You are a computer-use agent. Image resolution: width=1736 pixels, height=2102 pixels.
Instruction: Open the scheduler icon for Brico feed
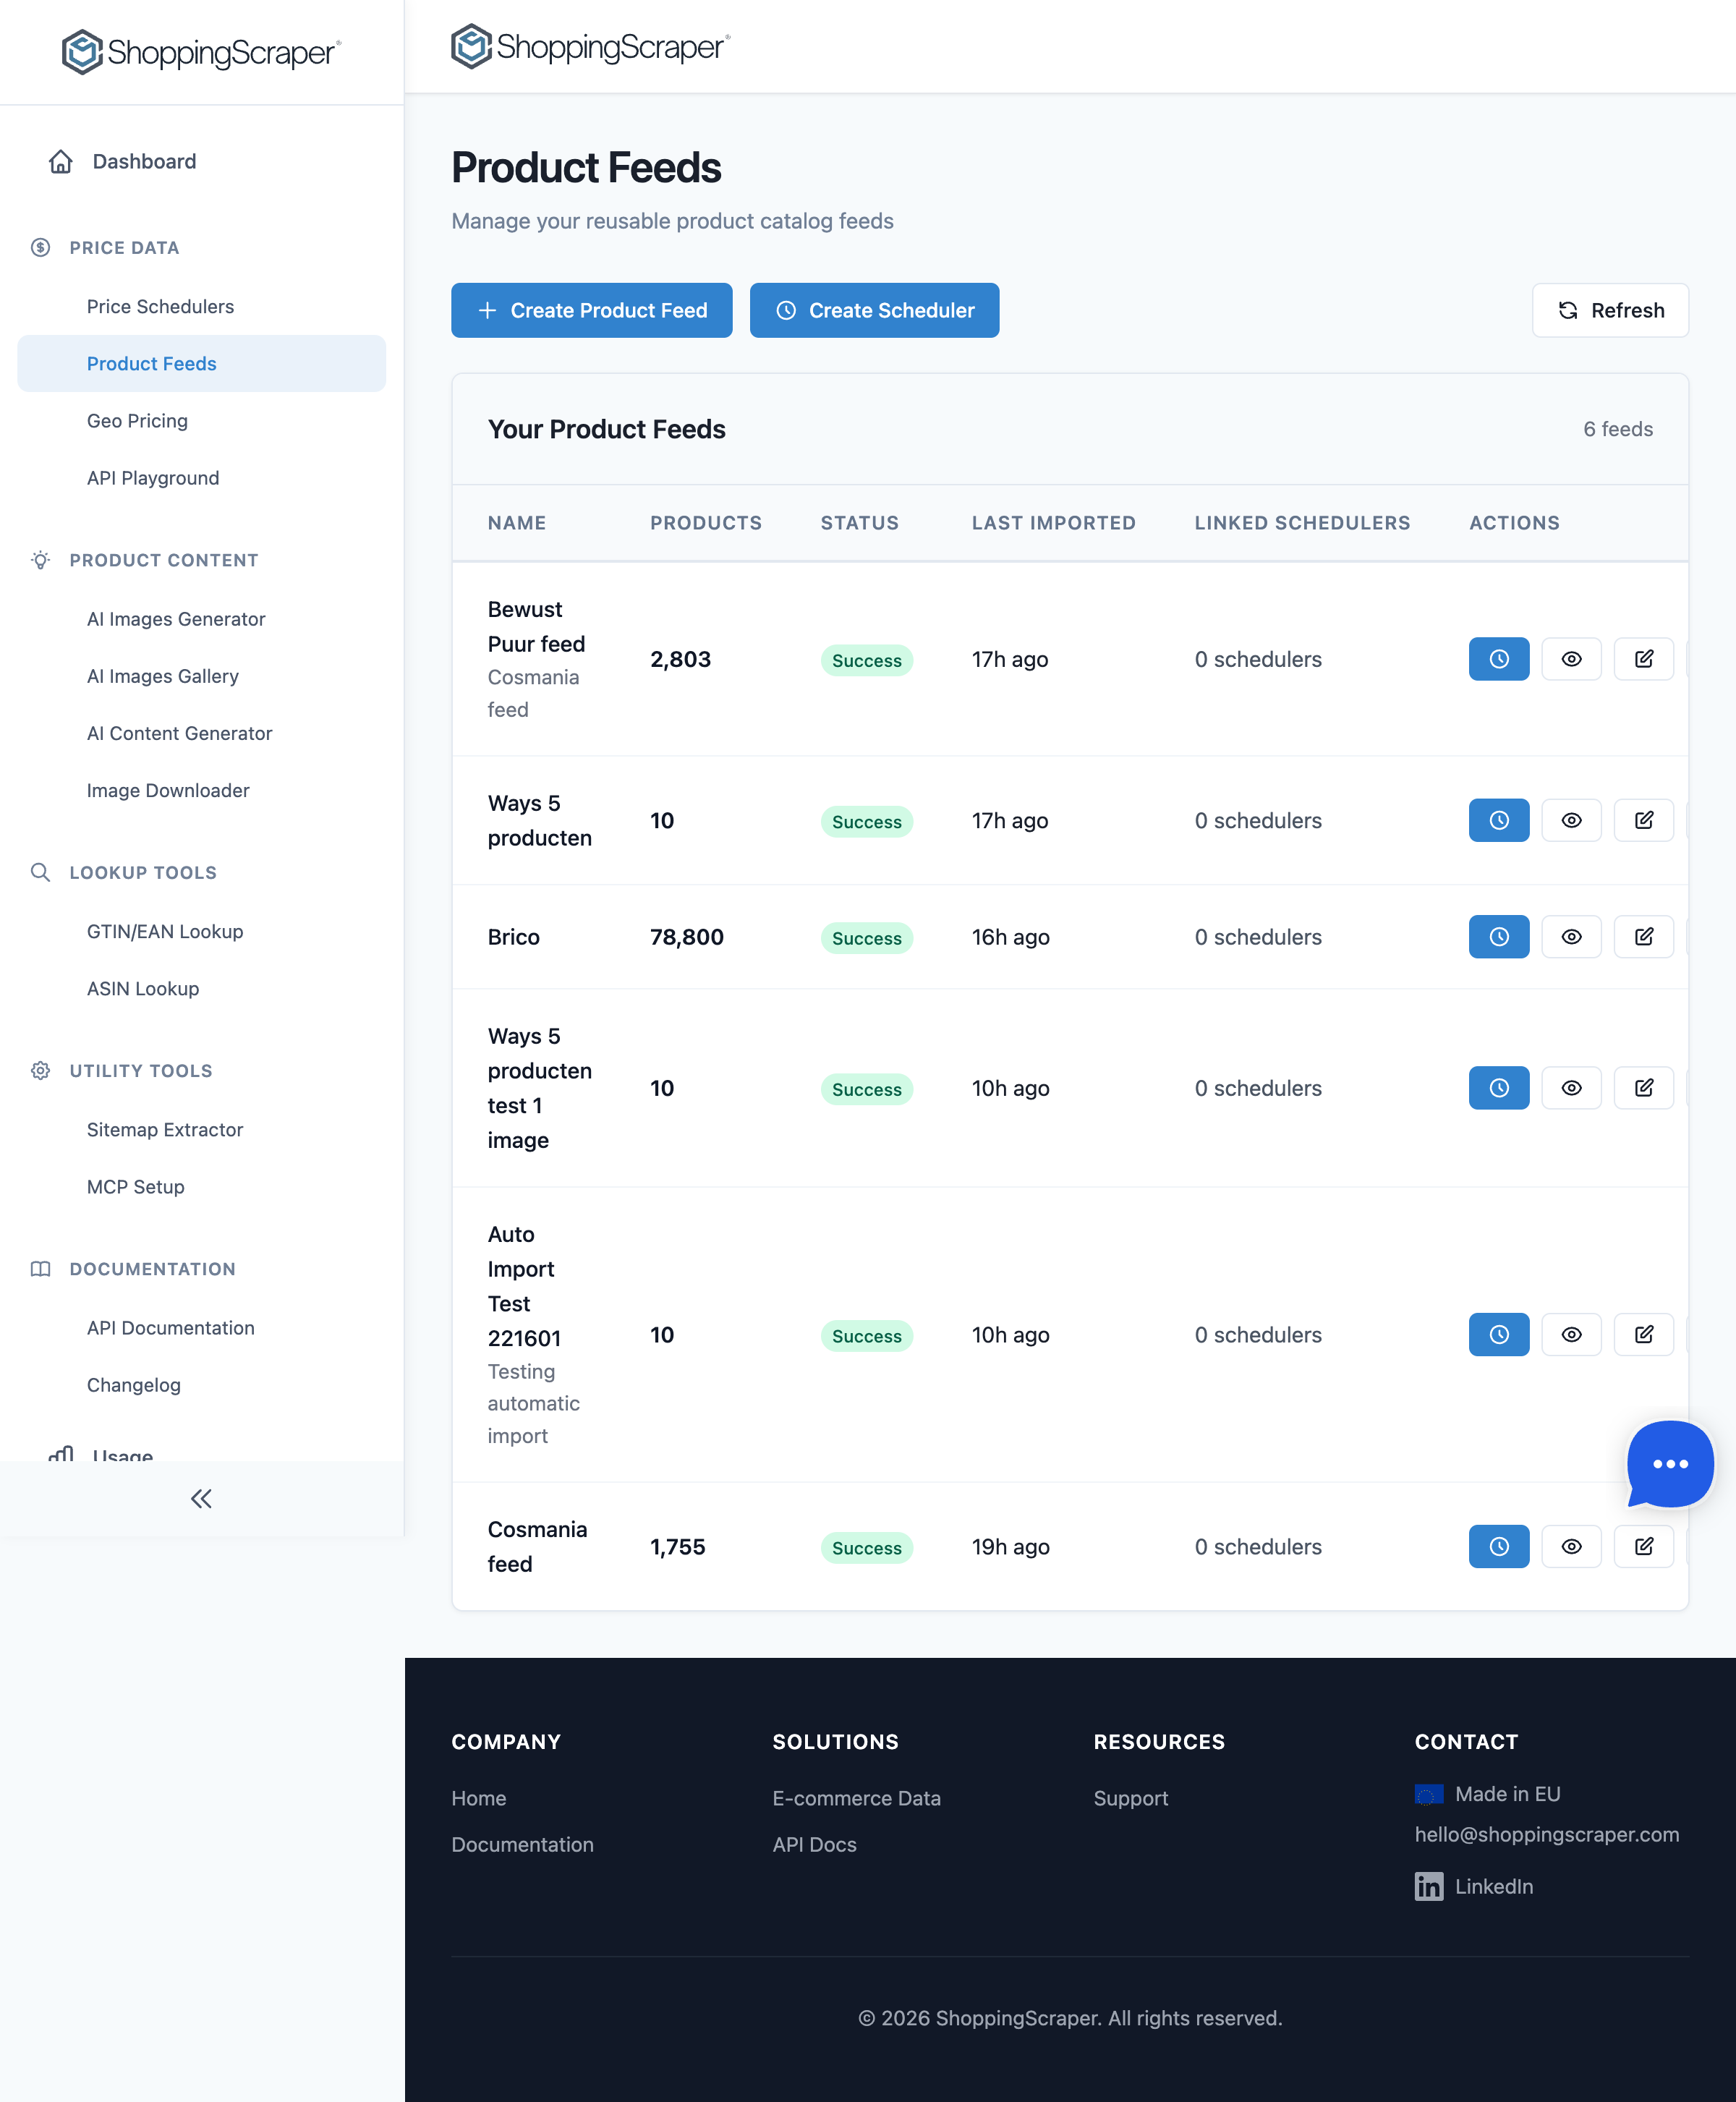(x=1498, y=937)
